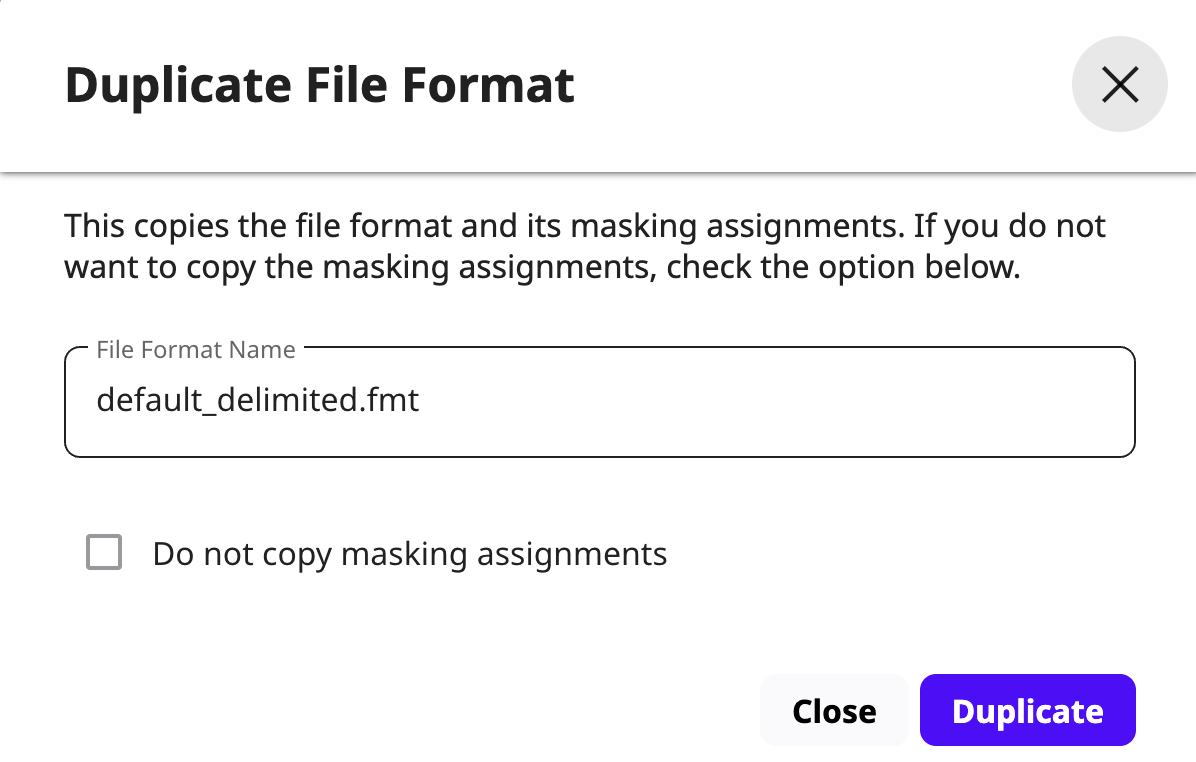
Task: Click the 'default_delimited.fmt' text in the field
Action: tap(258, 402)
